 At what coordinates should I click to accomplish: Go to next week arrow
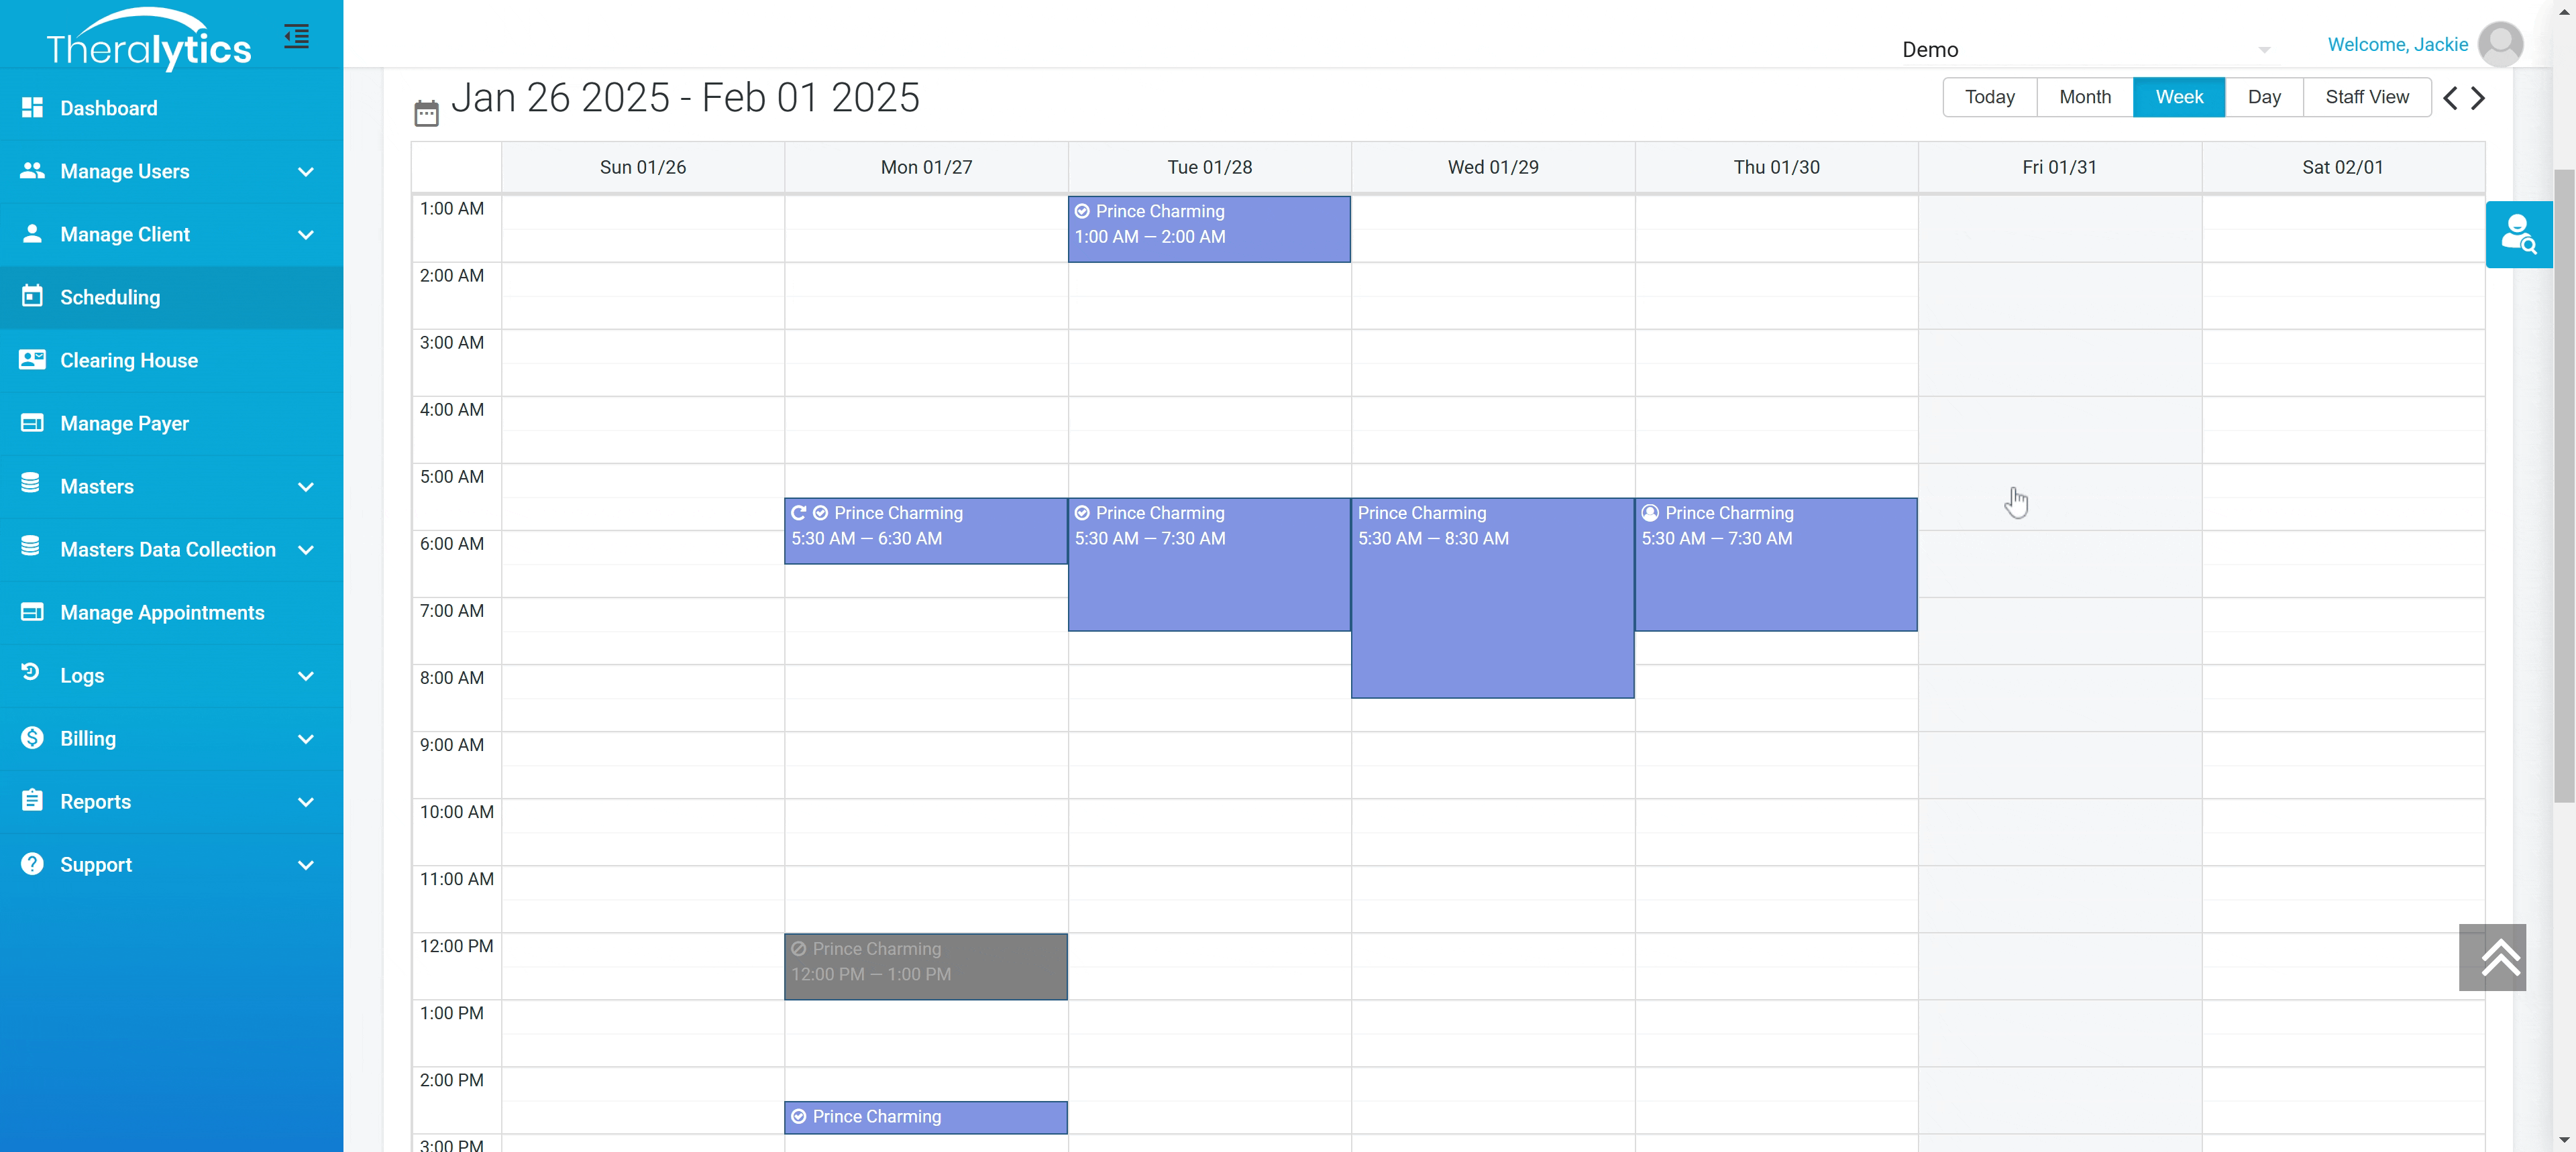[2478, 98]
